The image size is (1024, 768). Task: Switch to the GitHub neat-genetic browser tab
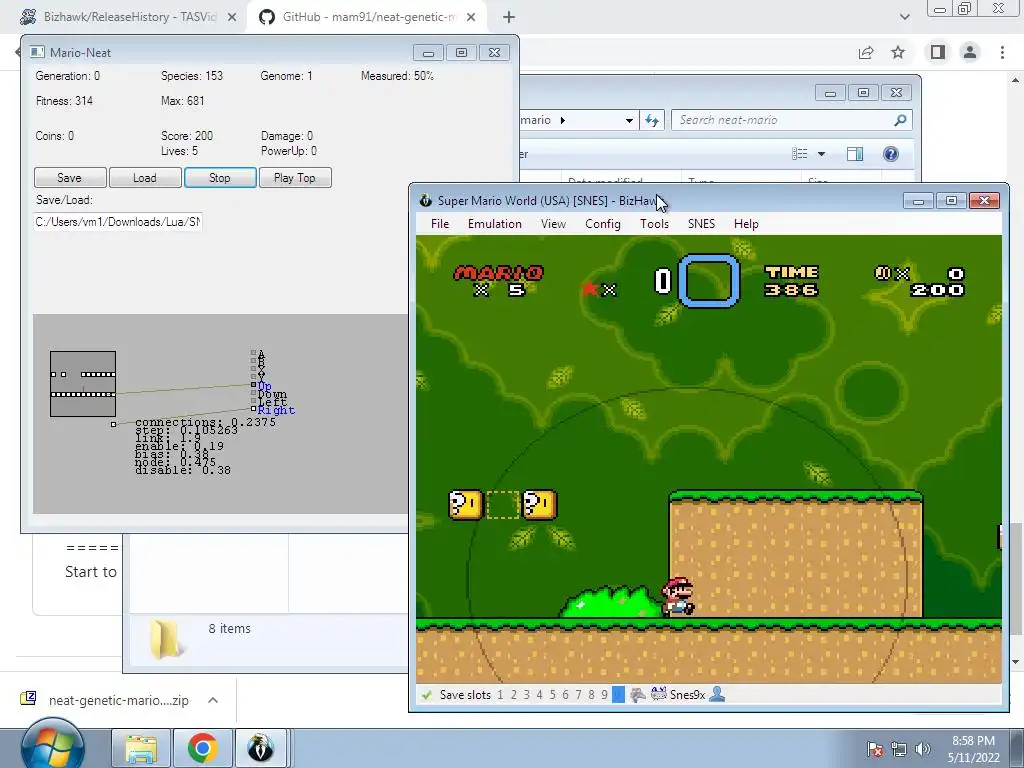pyautogui.click(x=368, y=17)
